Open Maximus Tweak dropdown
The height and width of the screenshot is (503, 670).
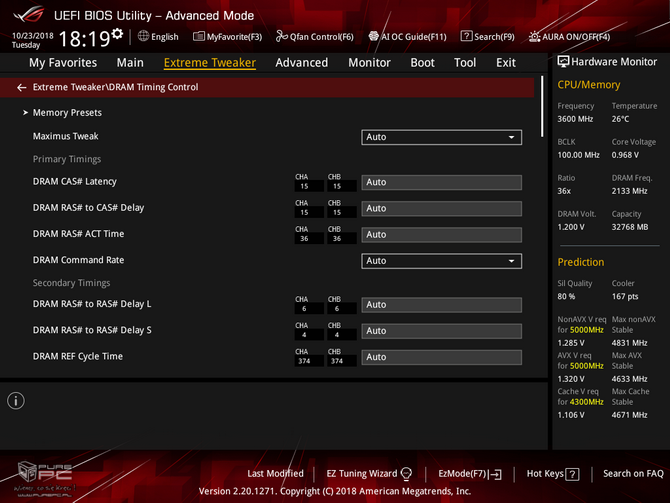coord(441,137)
